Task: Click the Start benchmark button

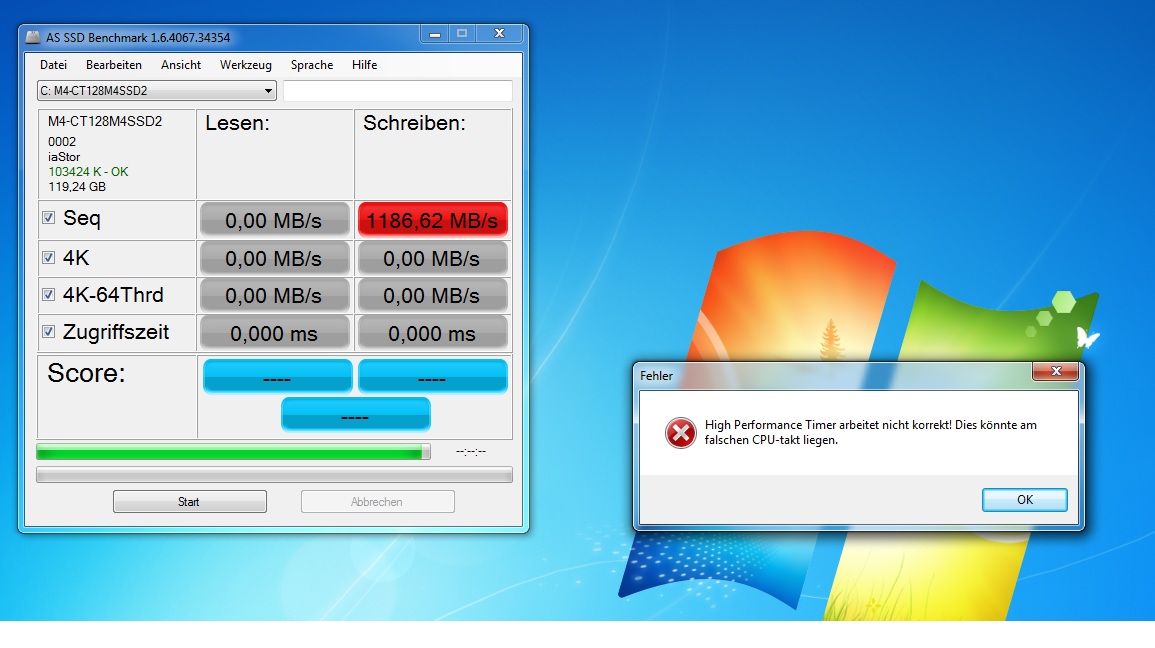Action: 189,501
